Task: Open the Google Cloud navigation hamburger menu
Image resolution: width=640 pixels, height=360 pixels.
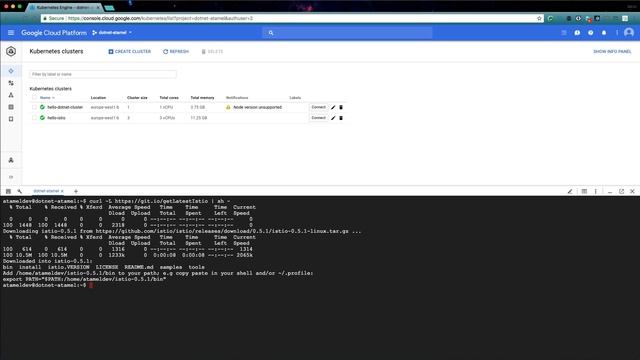Action: tap(11, 33)
